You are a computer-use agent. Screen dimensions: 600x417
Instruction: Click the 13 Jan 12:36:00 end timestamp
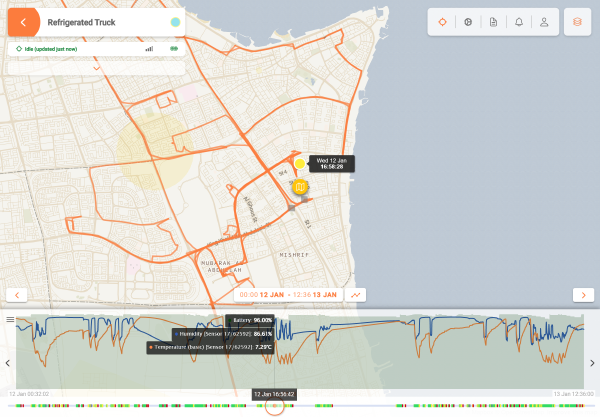coord(574,394)
